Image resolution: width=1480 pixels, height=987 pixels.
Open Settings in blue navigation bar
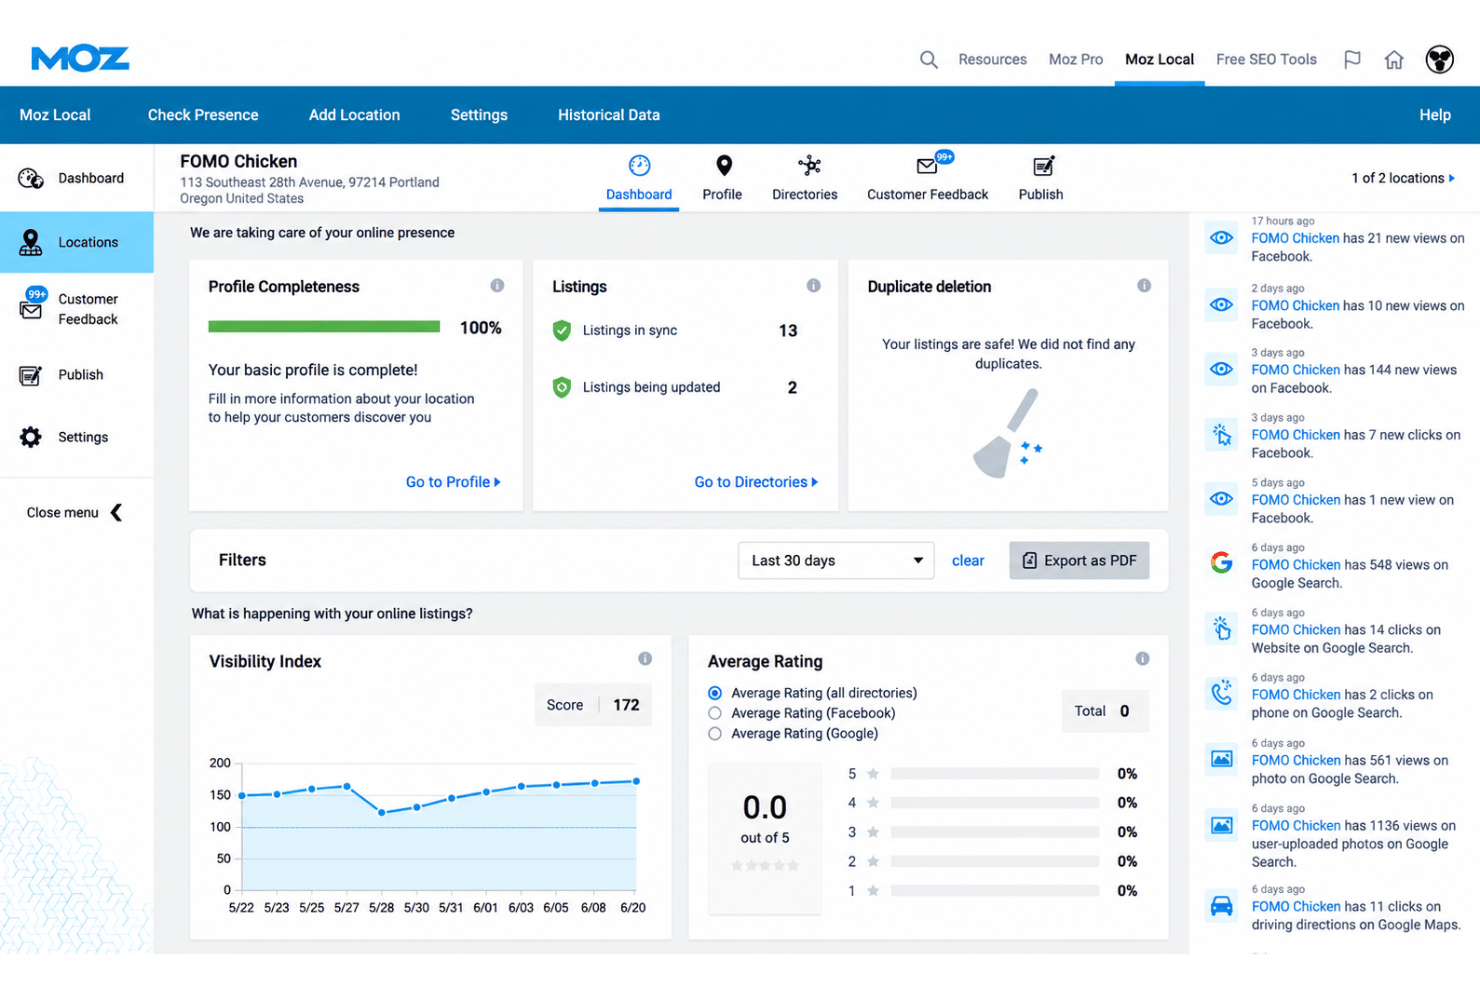479,115
